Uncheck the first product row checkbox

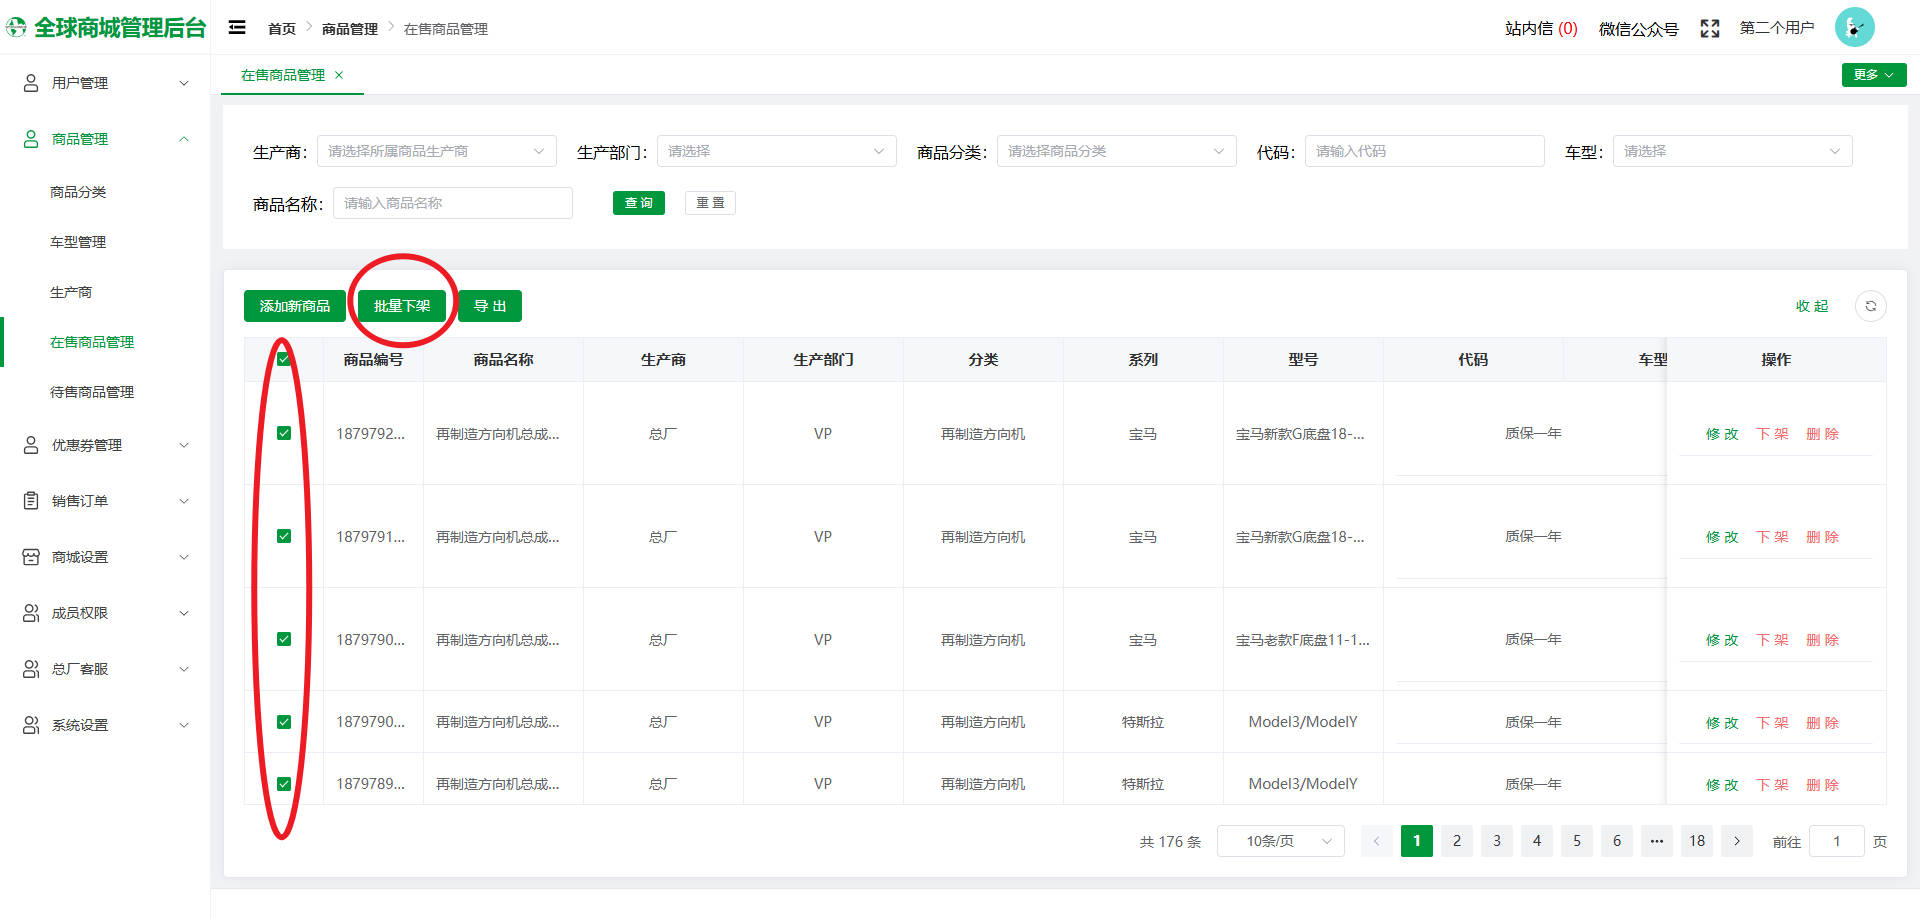[x=284, y=433]
